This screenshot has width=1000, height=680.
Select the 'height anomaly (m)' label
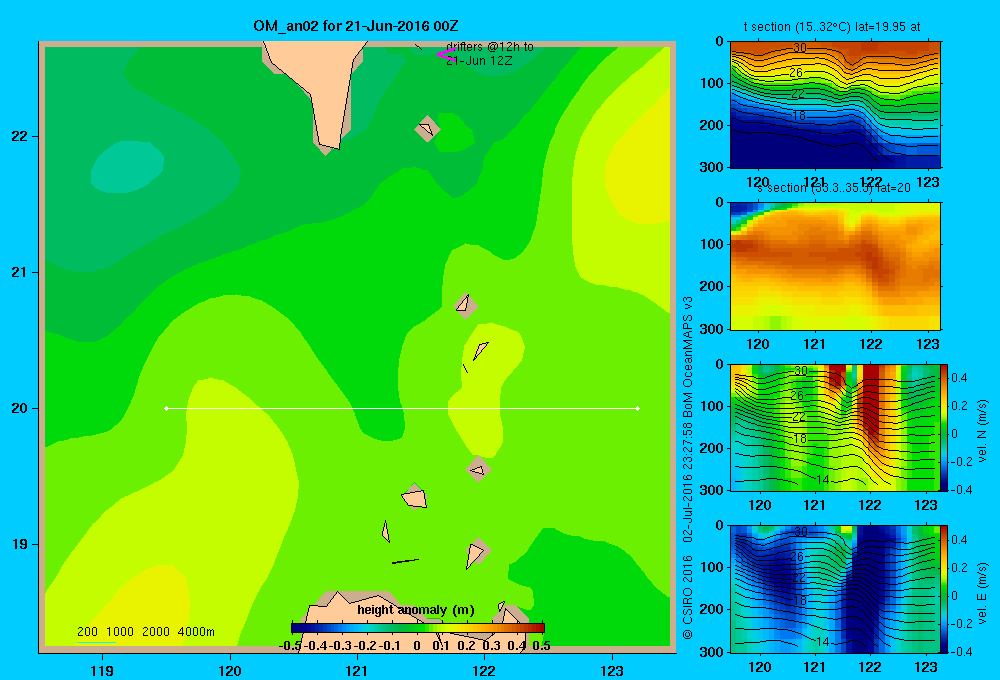coord(416,610)
